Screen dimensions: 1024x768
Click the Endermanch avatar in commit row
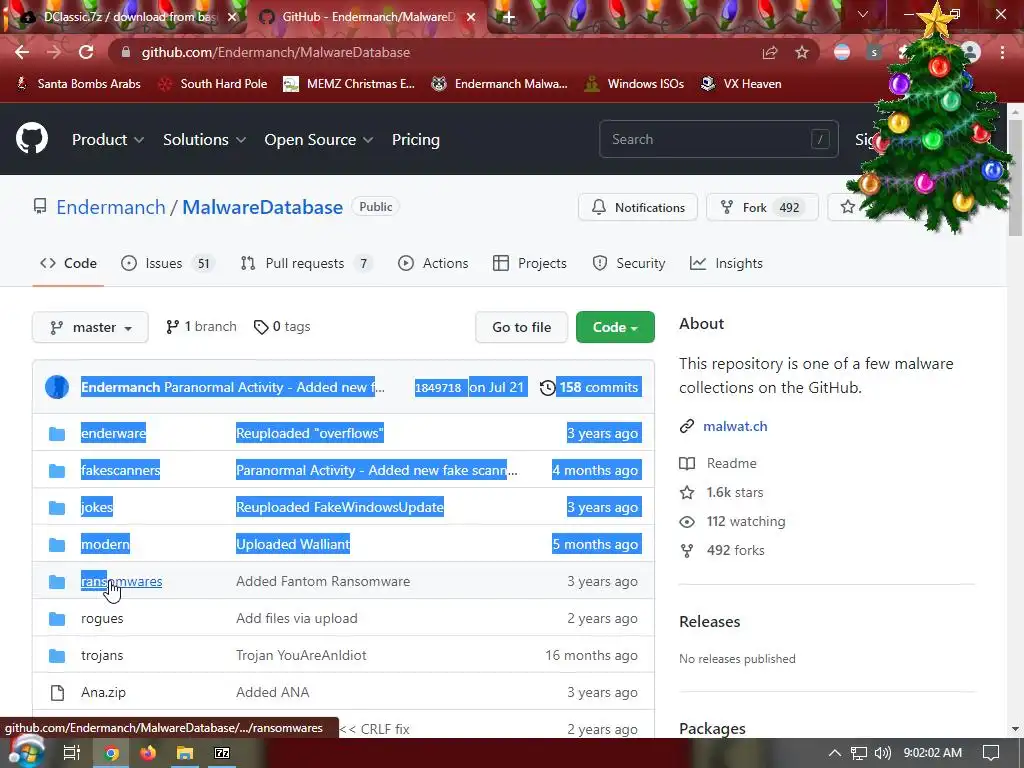57,387
